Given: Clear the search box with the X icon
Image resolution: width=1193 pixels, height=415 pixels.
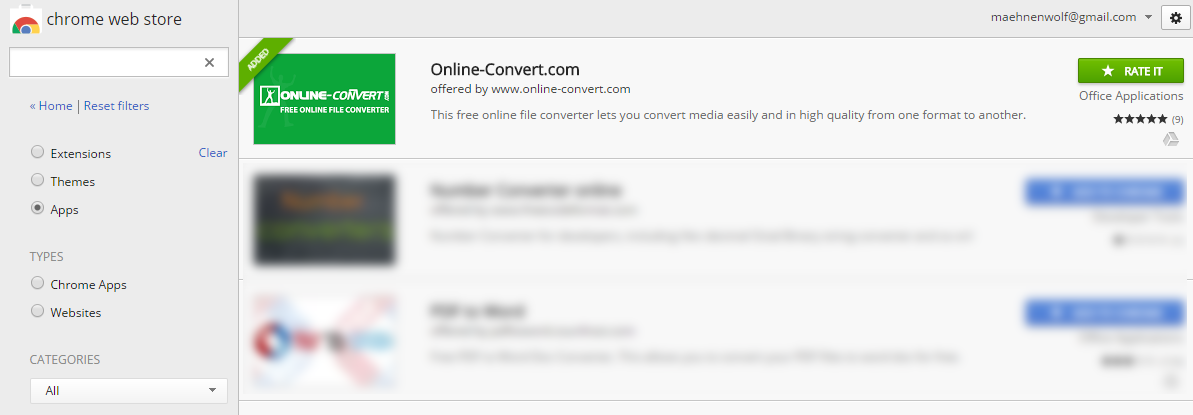Looking at the screenshot, I should pyautogui.click(x=209, y=62).
